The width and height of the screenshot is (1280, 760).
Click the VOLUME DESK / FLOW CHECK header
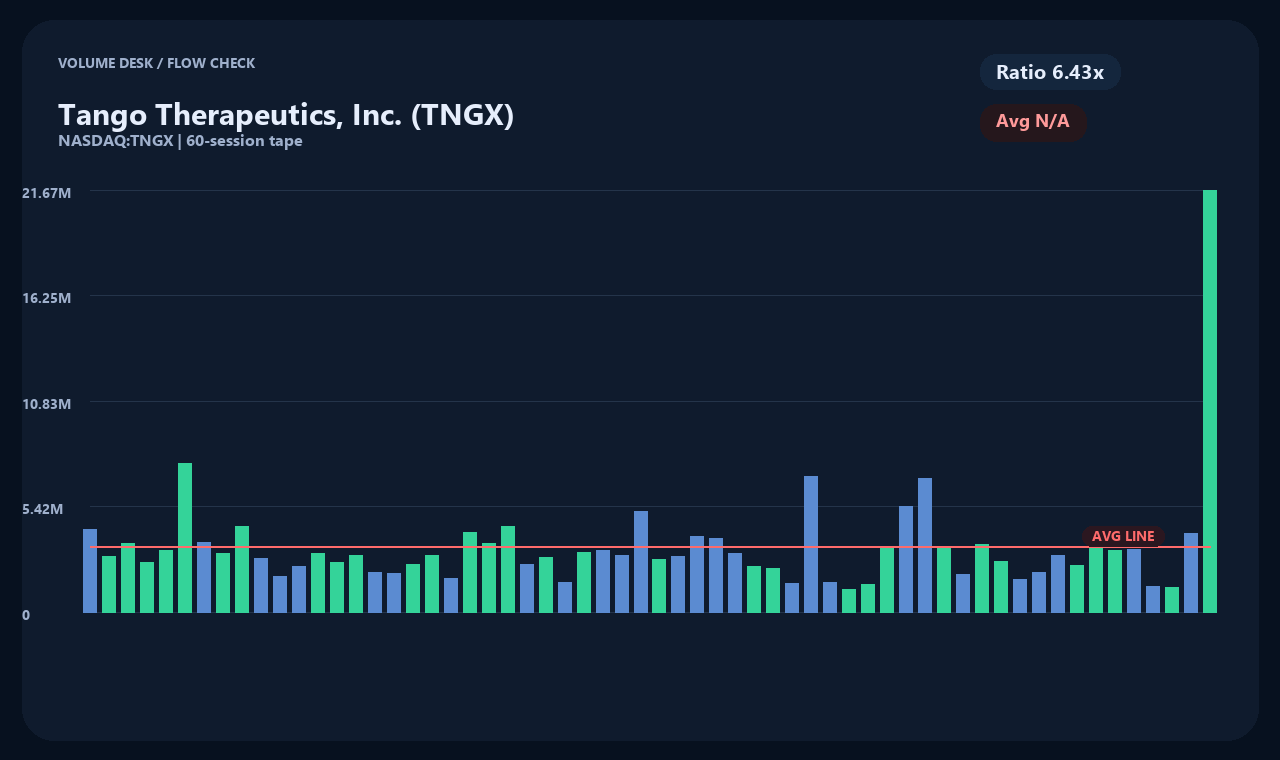click(156, 63)
